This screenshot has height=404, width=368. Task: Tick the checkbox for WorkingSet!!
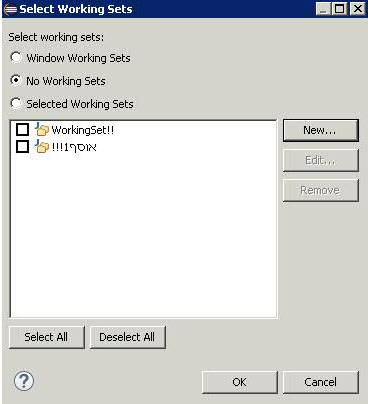coord(23,129)
